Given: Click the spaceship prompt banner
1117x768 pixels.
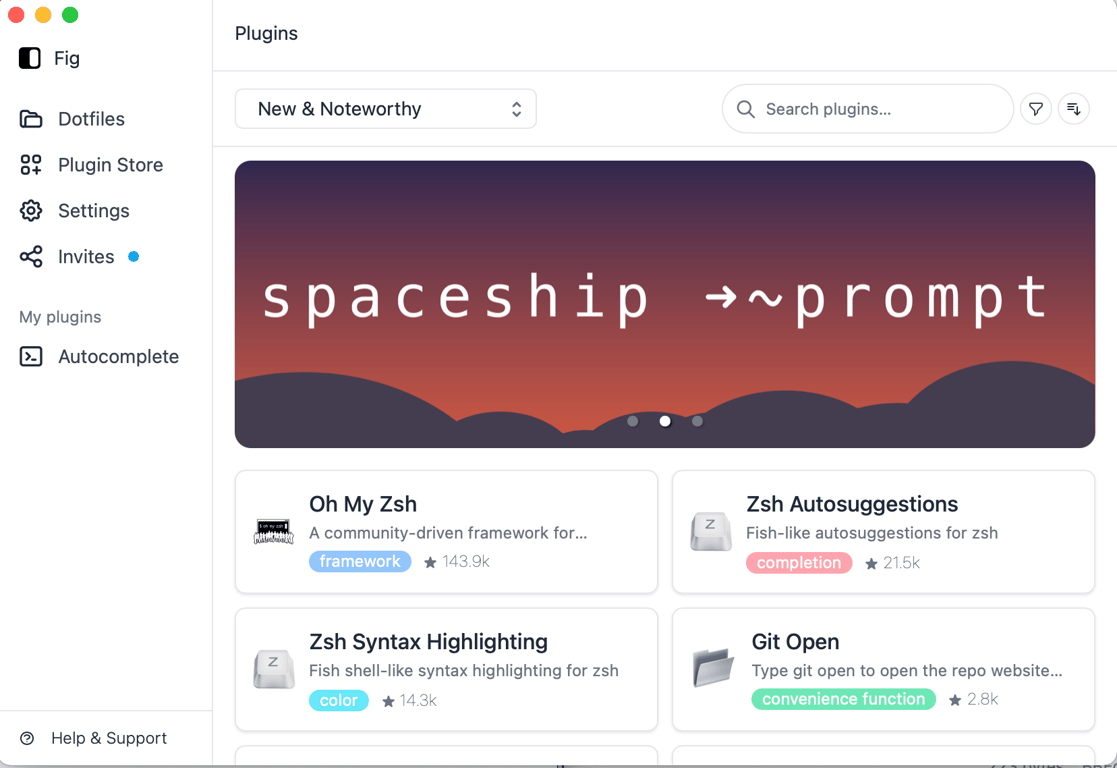Looking at the screenshot, I should [665, 304].
